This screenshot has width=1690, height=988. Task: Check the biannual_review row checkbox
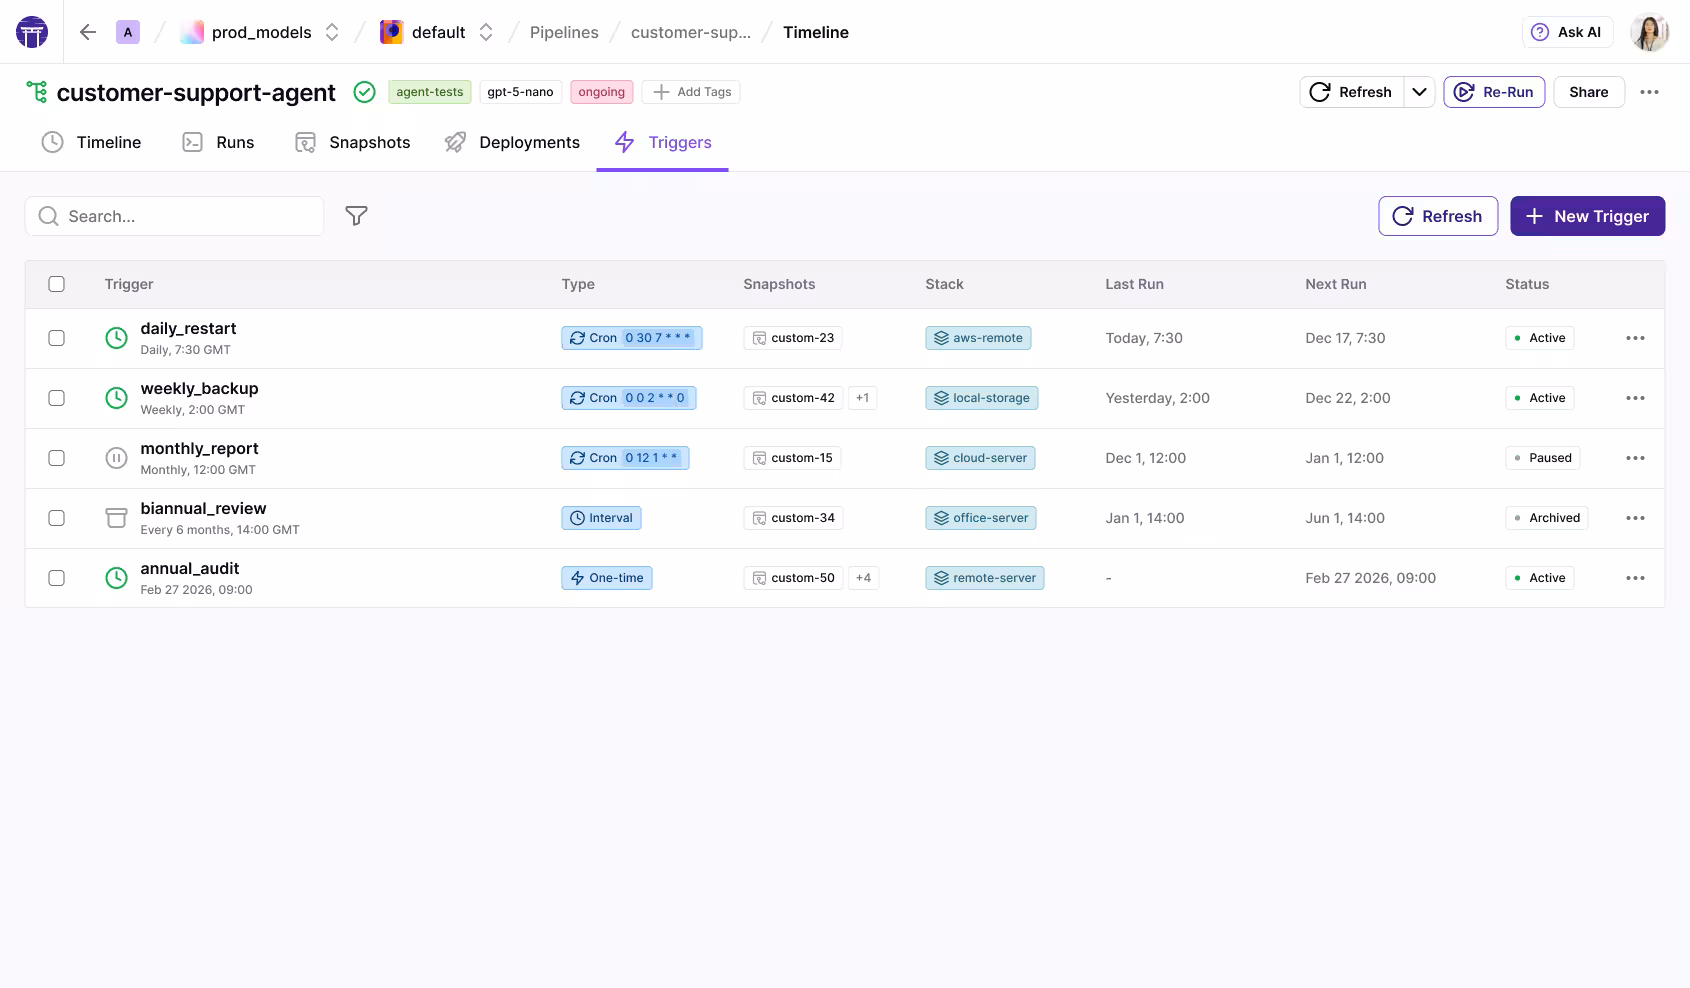pyautogui.click(x=57, y=518)
